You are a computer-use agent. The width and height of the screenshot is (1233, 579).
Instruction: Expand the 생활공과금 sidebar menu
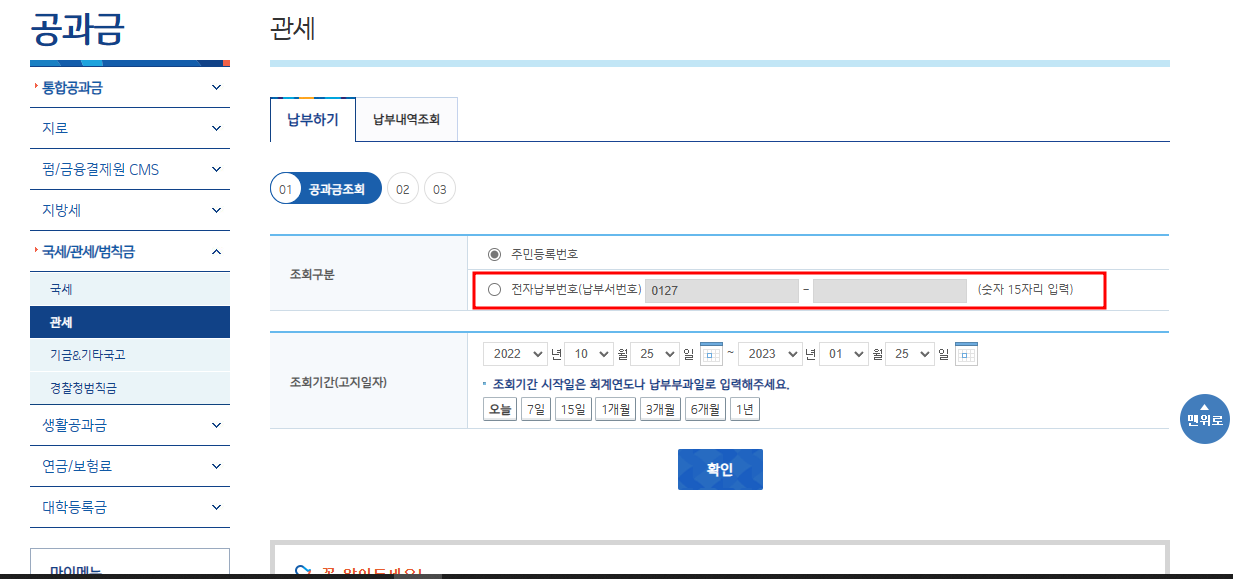point(130,425)
